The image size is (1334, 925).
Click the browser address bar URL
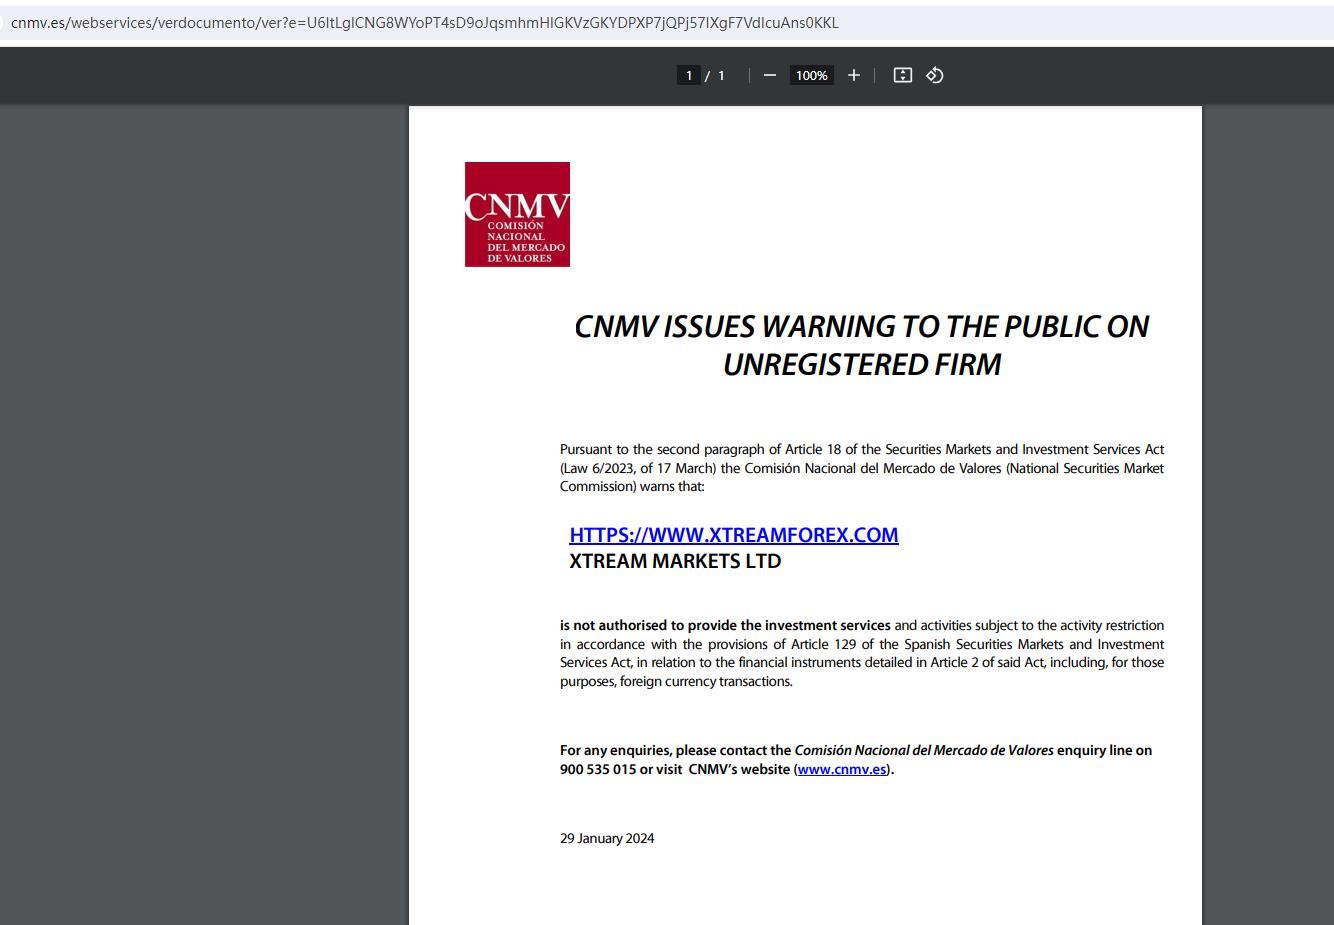424,23
